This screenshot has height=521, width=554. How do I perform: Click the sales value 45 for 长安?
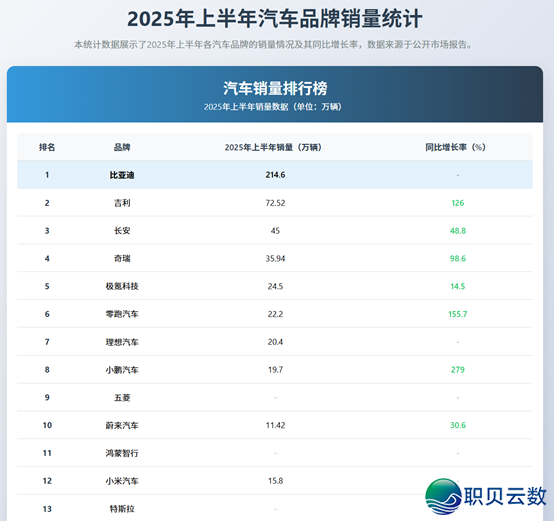(x=275, y=231)
